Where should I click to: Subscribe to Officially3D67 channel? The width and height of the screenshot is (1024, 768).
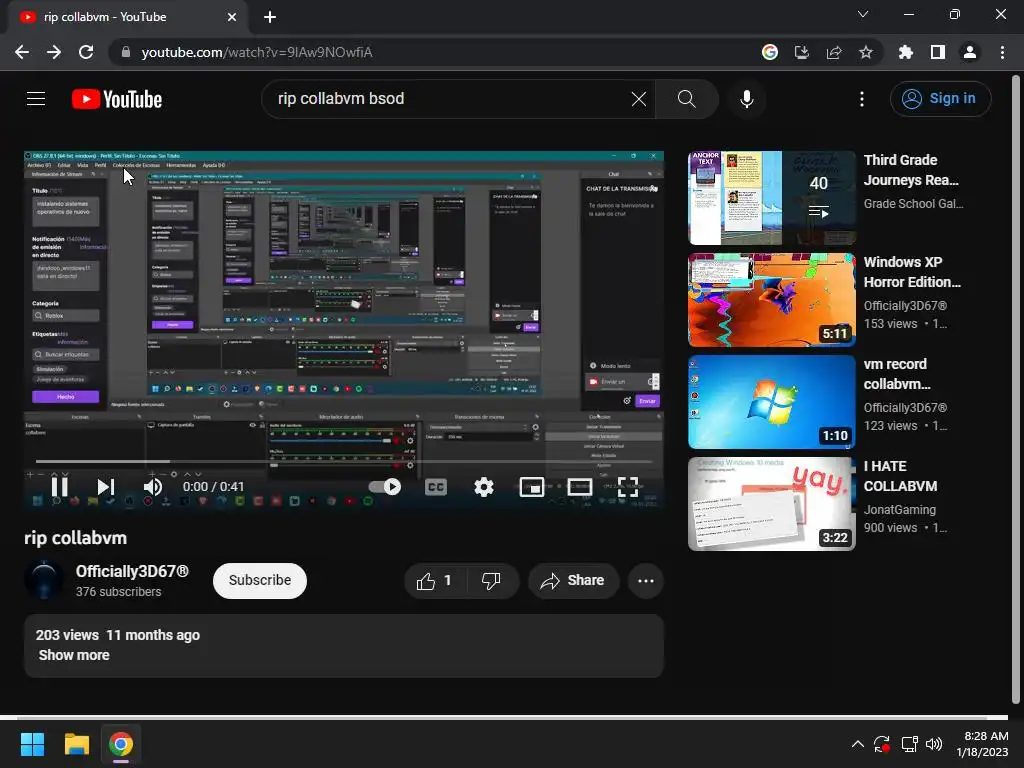tap(259, 580)
